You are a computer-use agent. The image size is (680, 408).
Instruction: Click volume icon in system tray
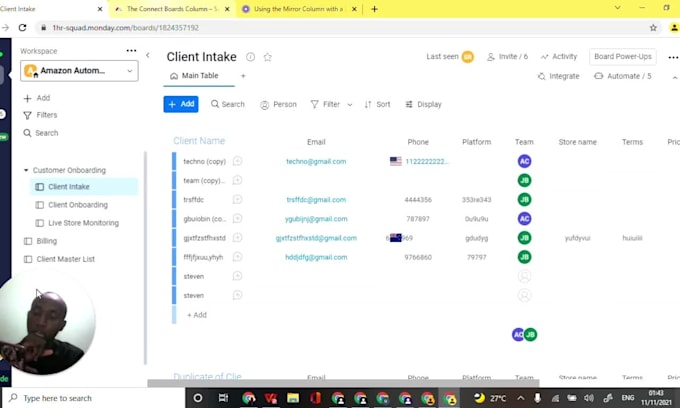[588, 398]
